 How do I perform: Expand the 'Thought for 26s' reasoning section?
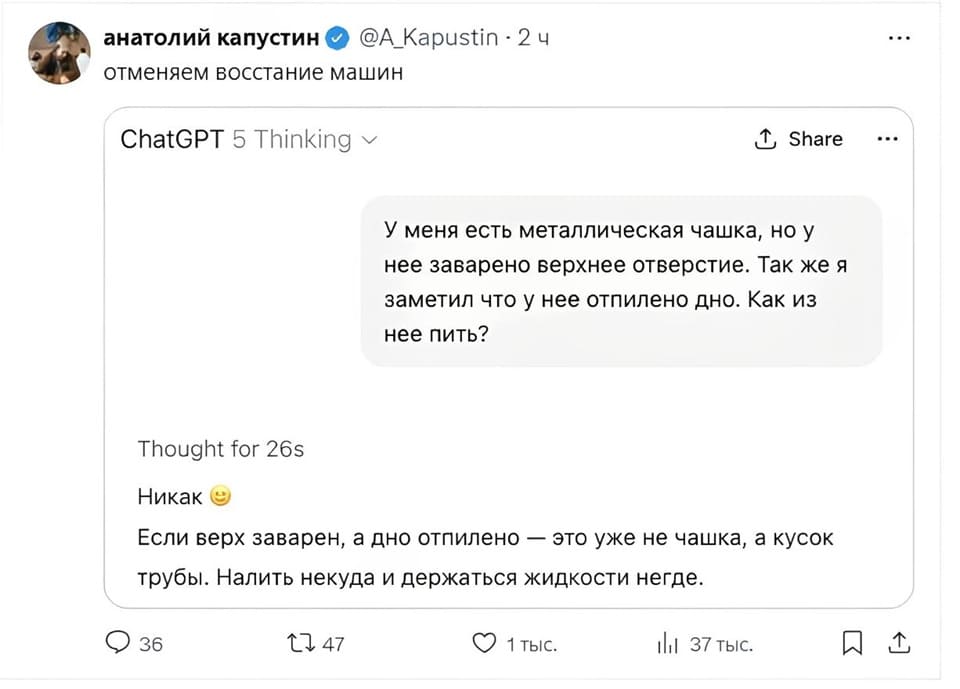click(220, 449)
